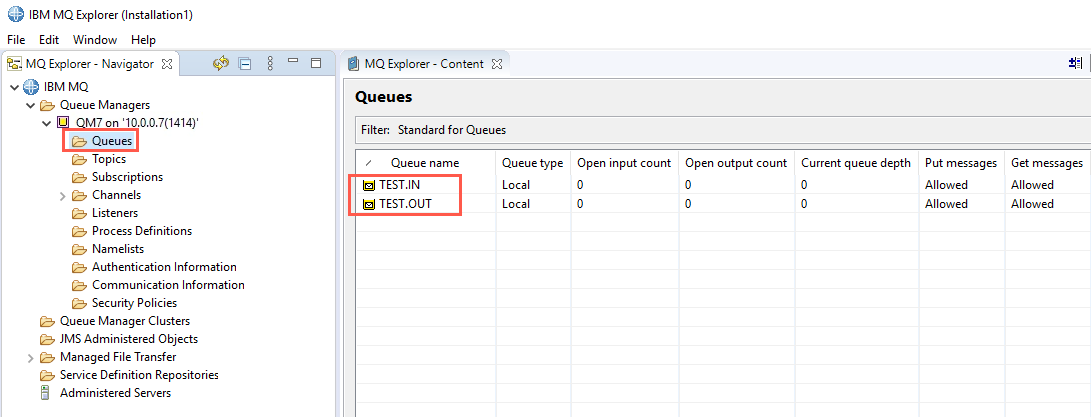Select Authentication Information in the tree
The image size is (1091, 417).
pyautogui.click(x=164, y=267)
